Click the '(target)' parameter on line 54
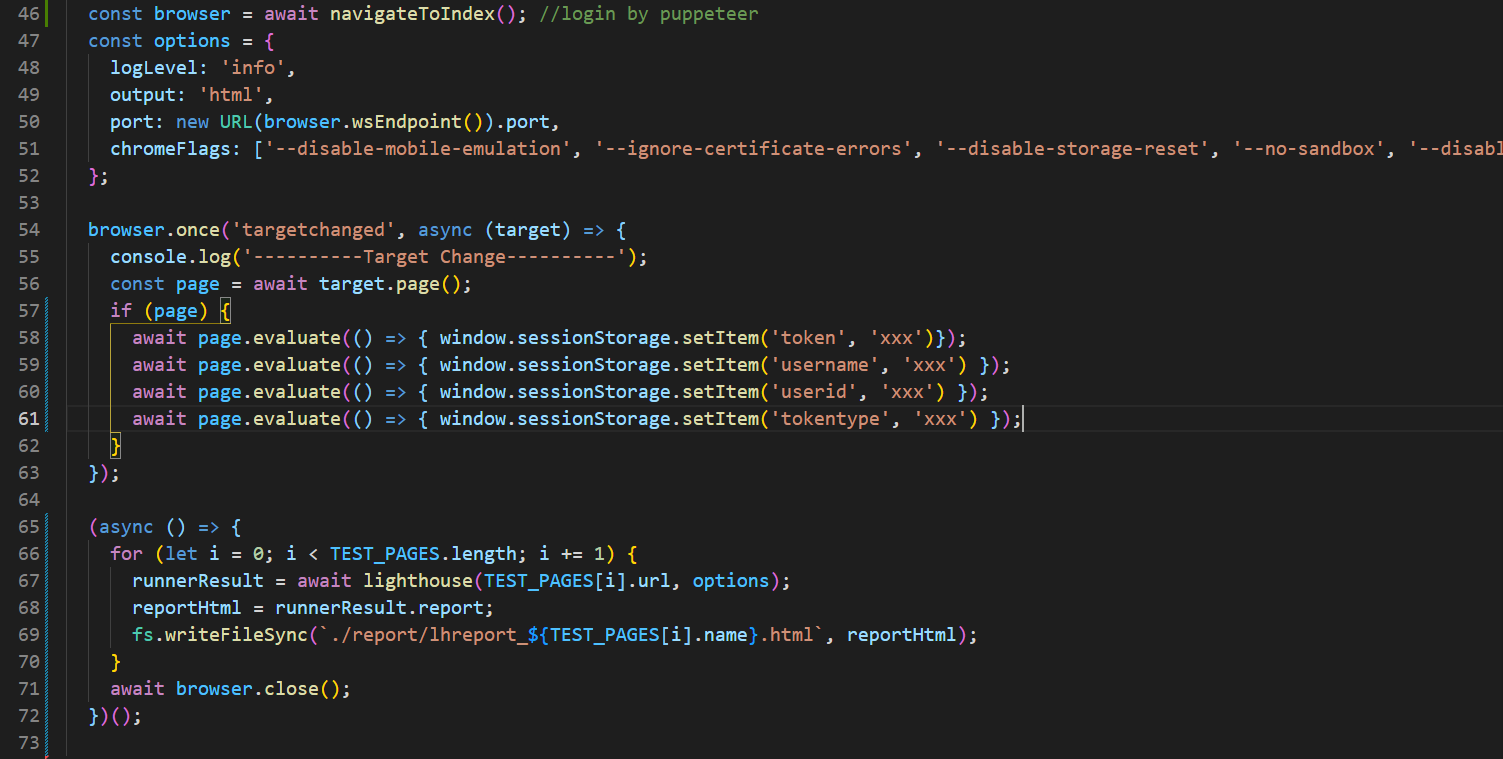The height and width of the screenshot is (759, 1503). [x=528, y=230]
